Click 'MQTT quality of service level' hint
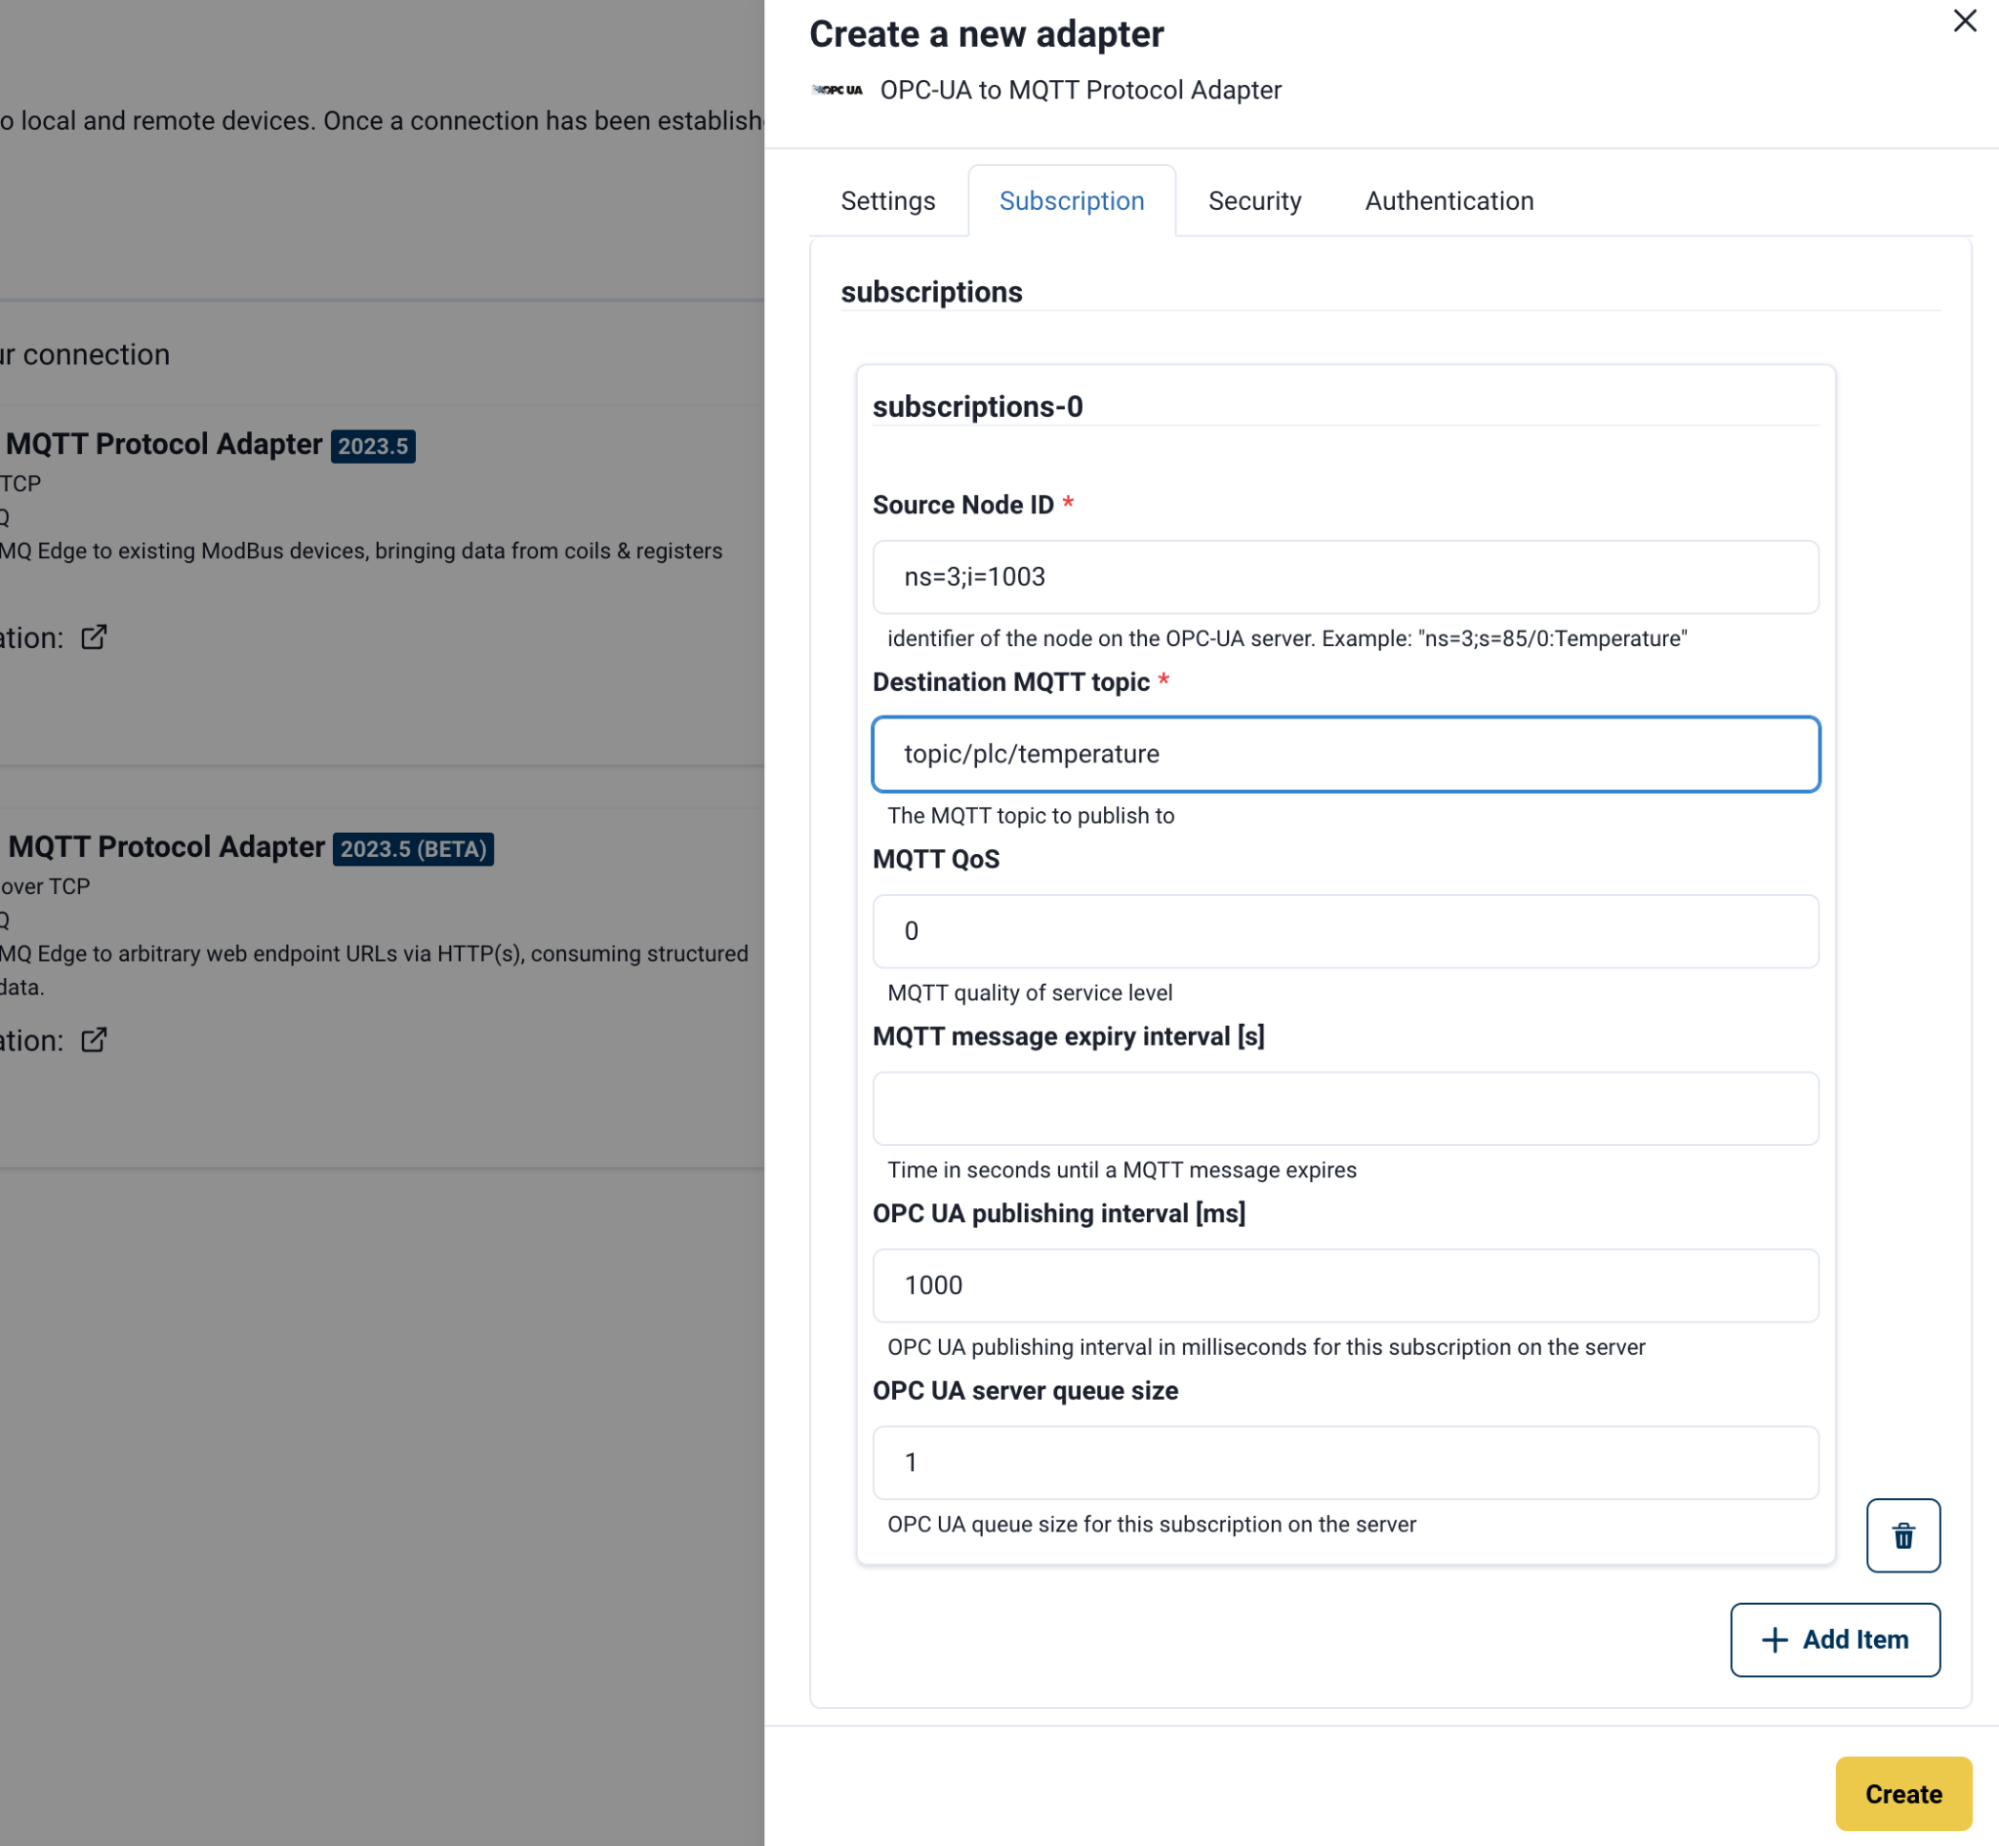This screenshot has height=1846, width=1999. [1029, 992]
